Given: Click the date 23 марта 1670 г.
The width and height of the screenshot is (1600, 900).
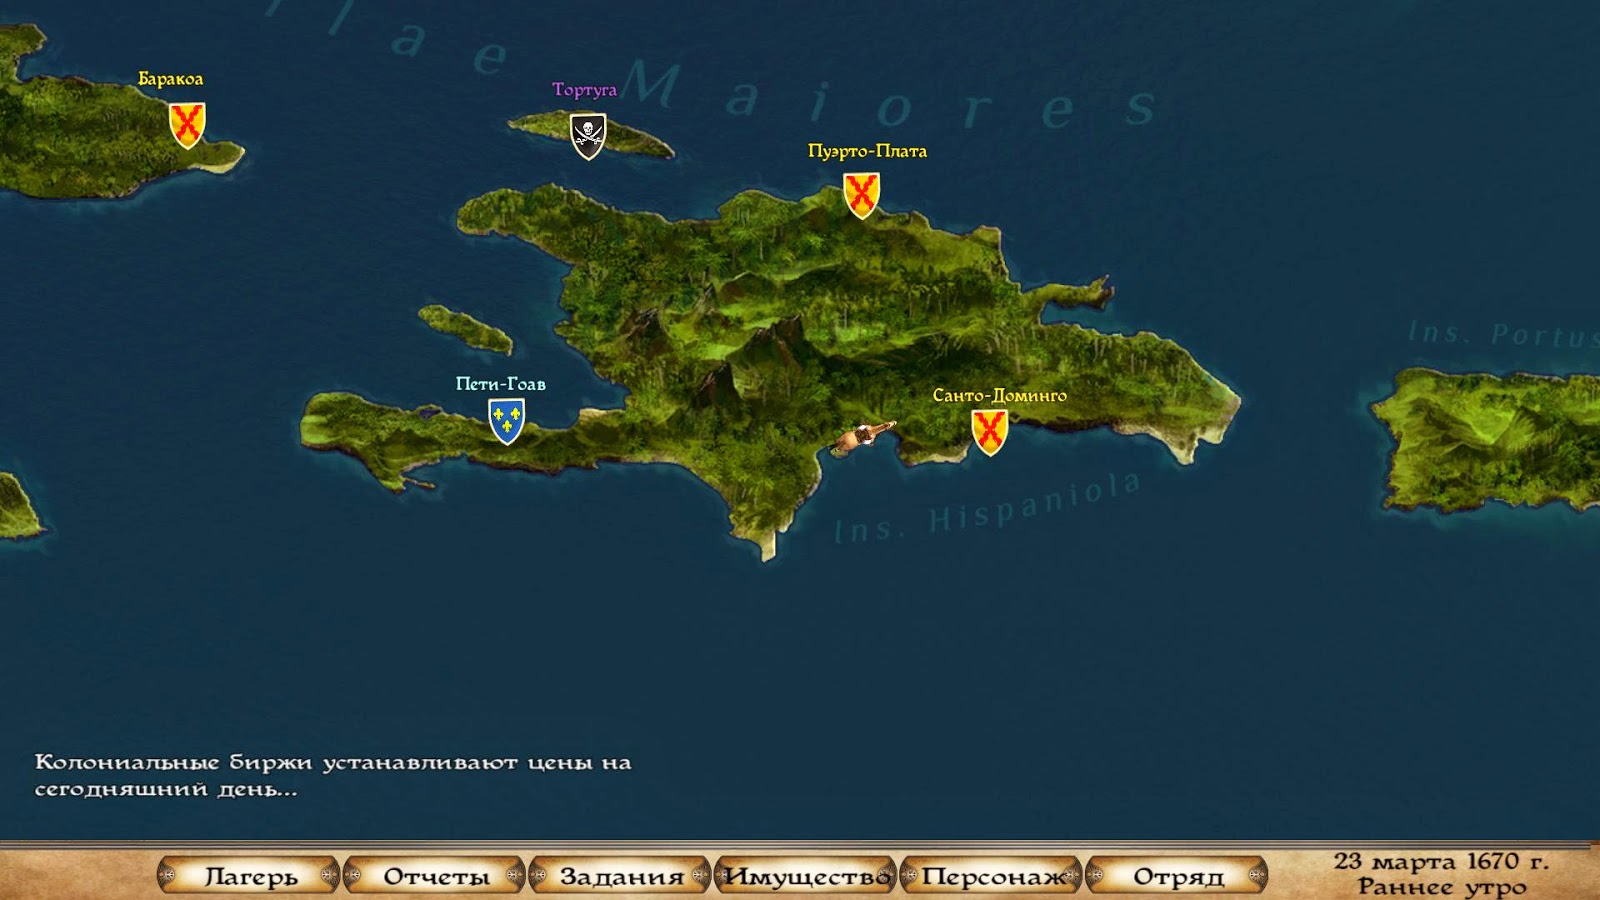Looking at the screenshot, I should [1441, 861].
